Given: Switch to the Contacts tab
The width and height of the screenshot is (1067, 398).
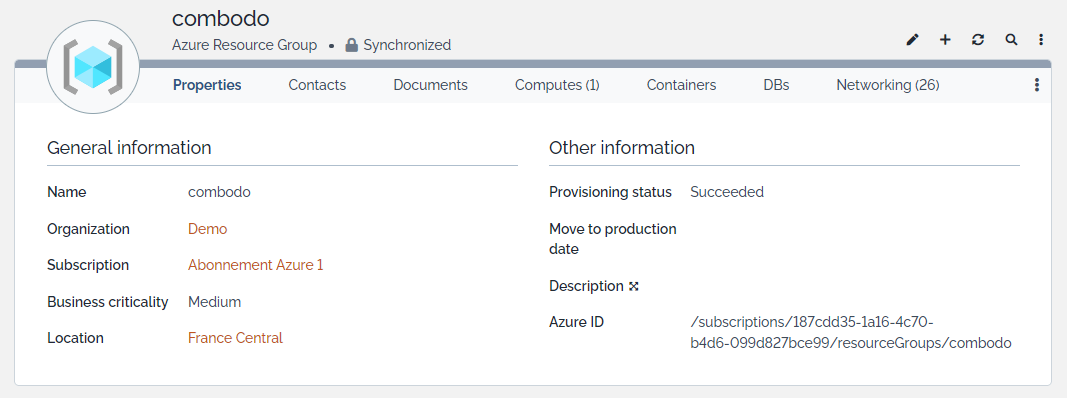Looking at the screenshot, I should [x=317, y=85].
